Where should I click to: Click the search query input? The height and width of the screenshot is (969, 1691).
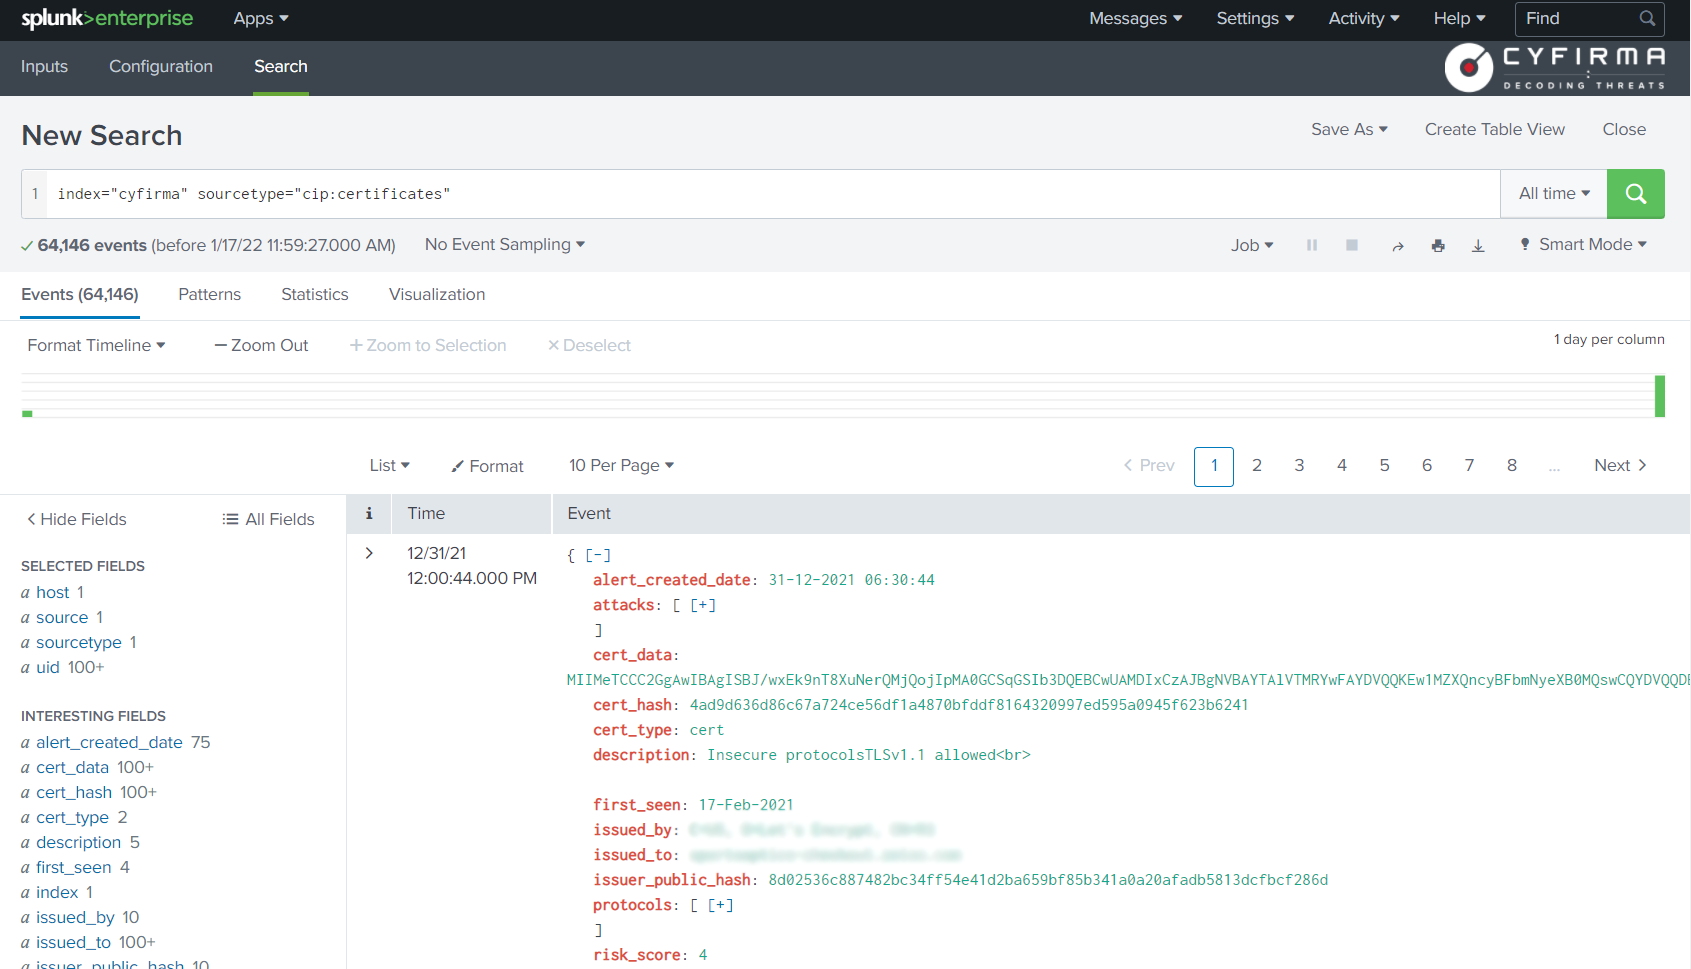point(772,194)
